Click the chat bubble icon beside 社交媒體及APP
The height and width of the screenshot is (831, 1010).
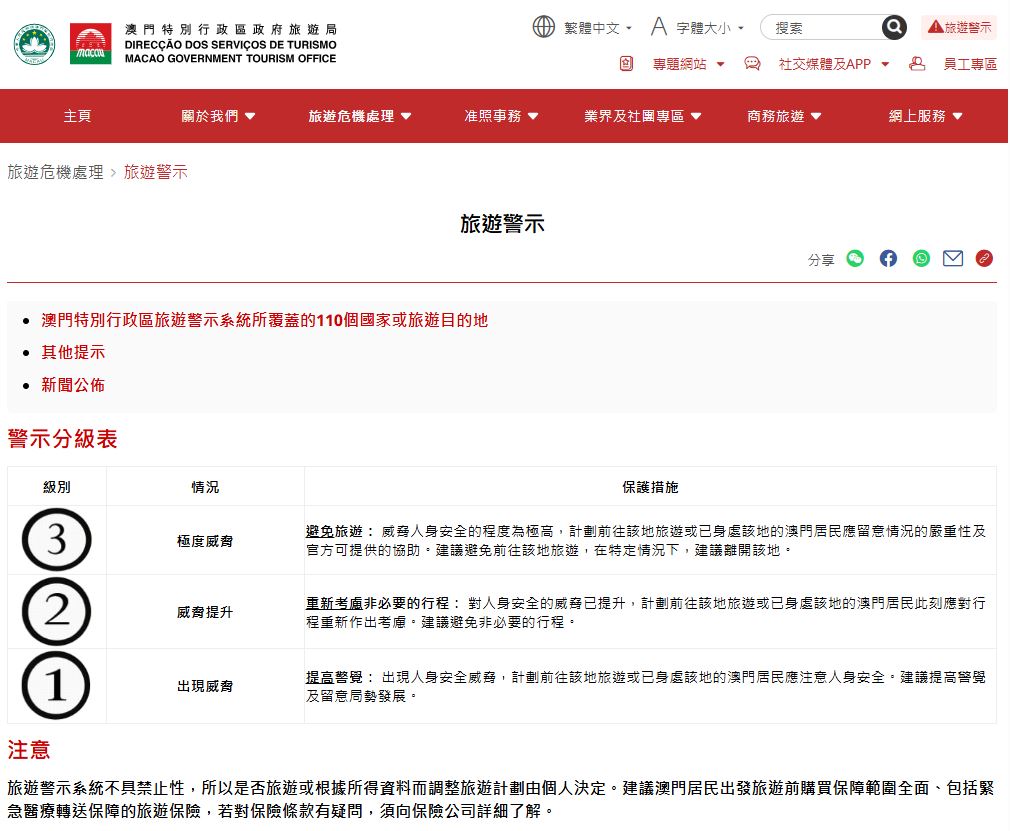752,63
